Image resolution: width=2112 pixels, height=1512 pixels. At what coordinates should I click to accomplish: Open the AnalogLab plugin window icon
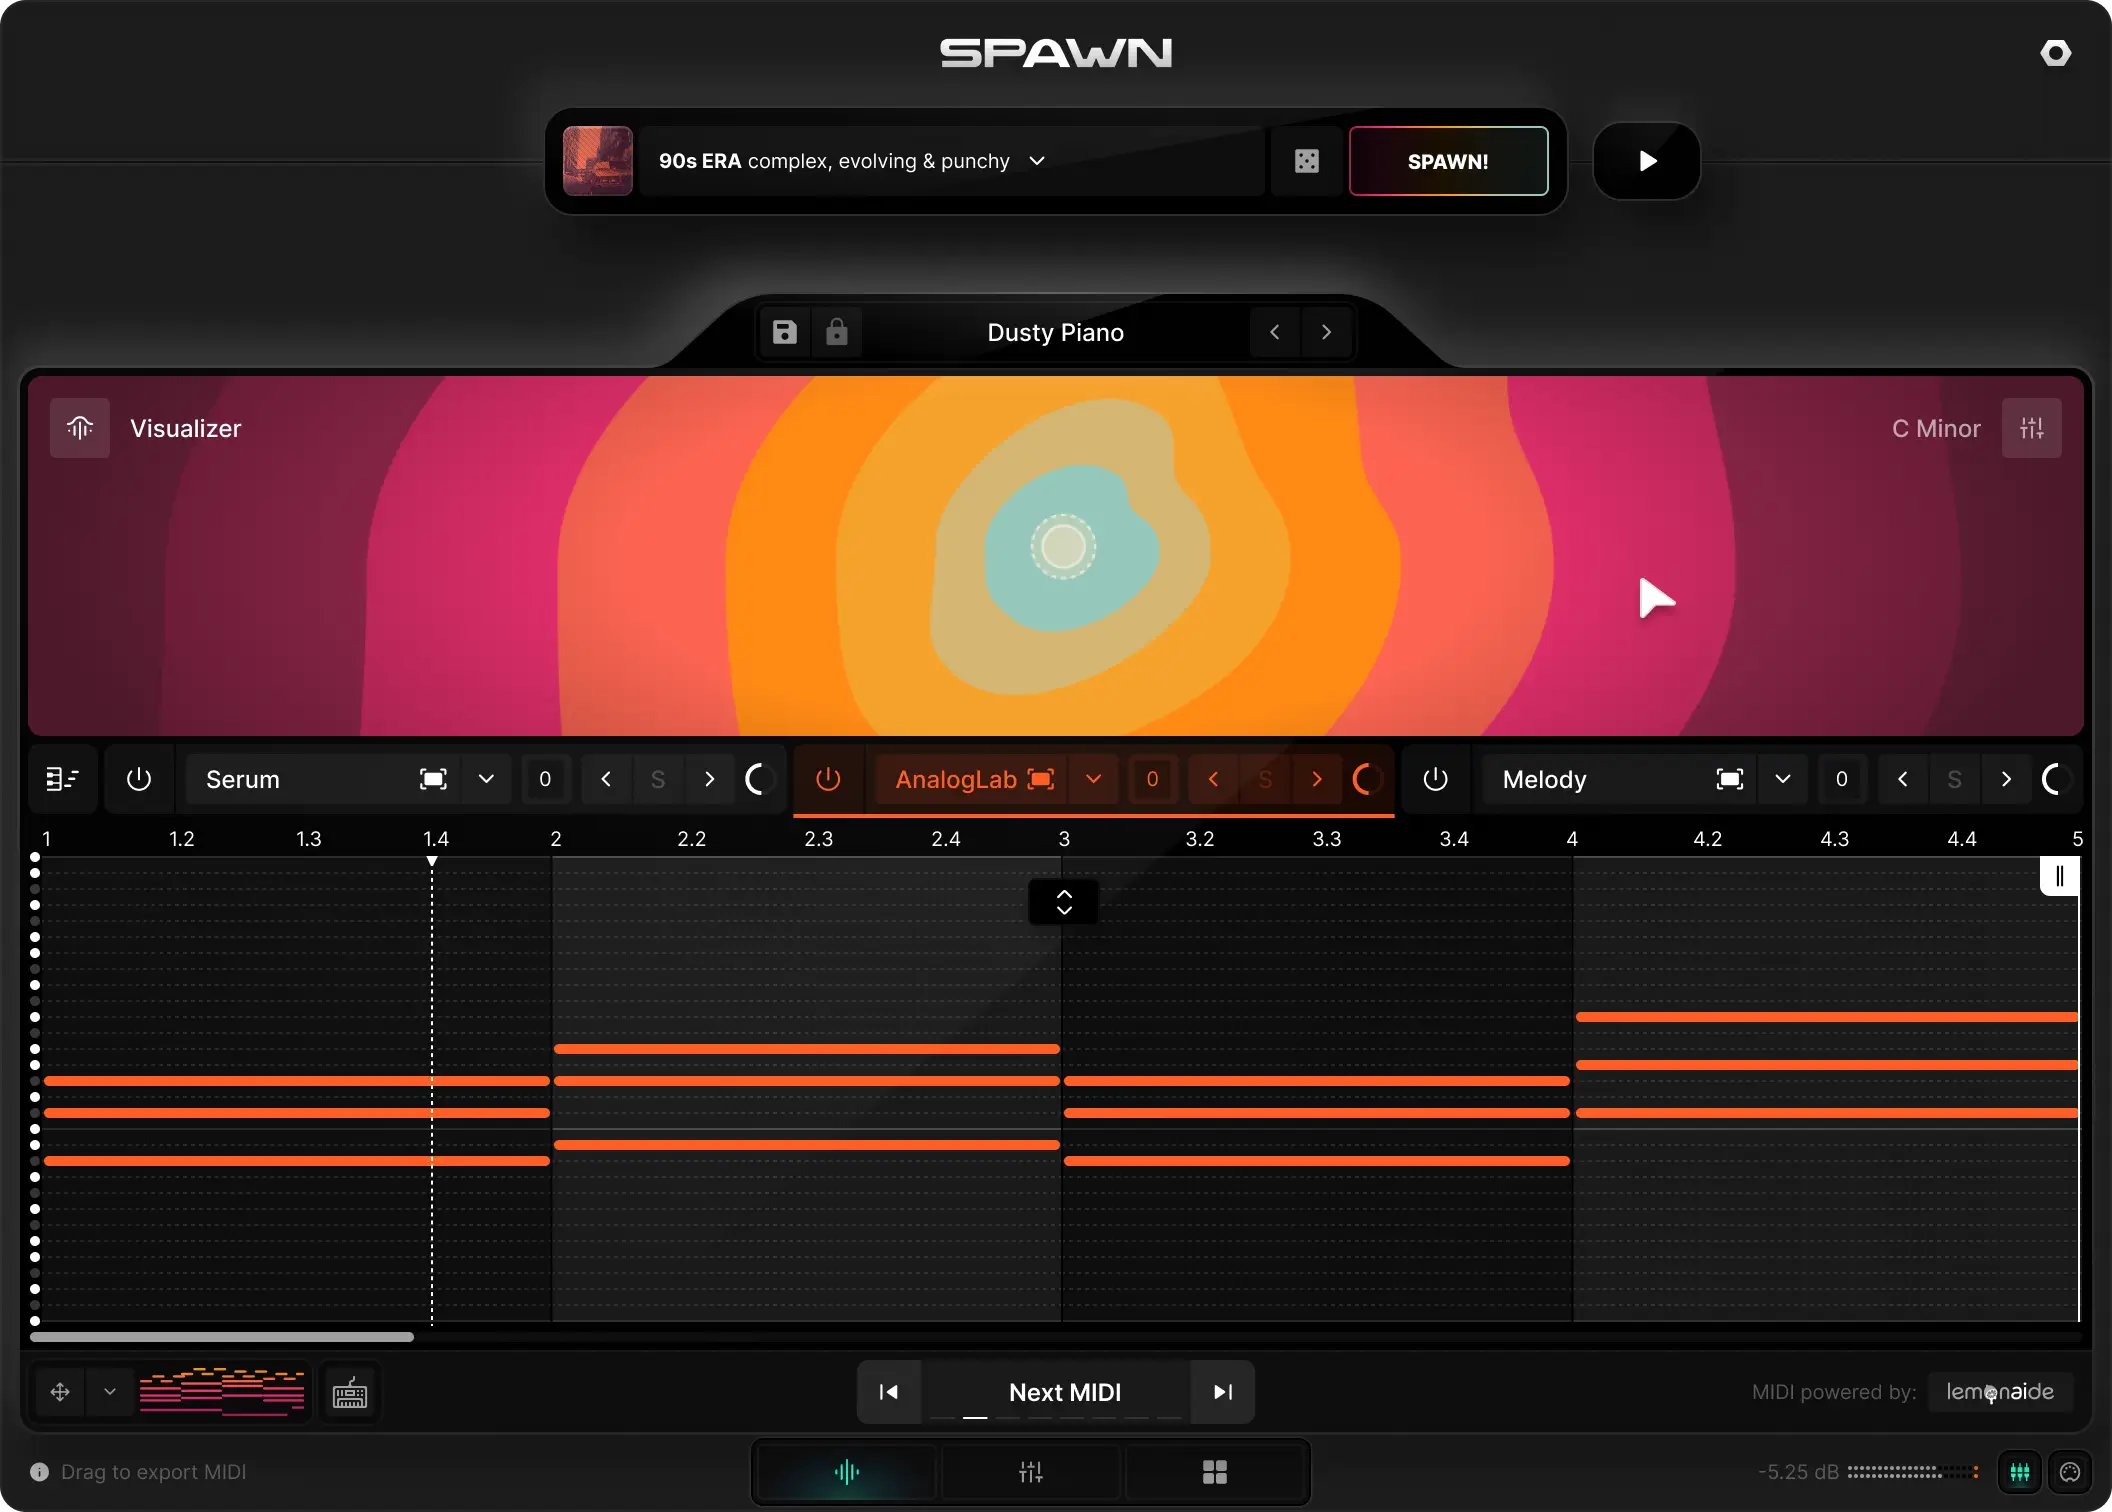(1041, 779)
